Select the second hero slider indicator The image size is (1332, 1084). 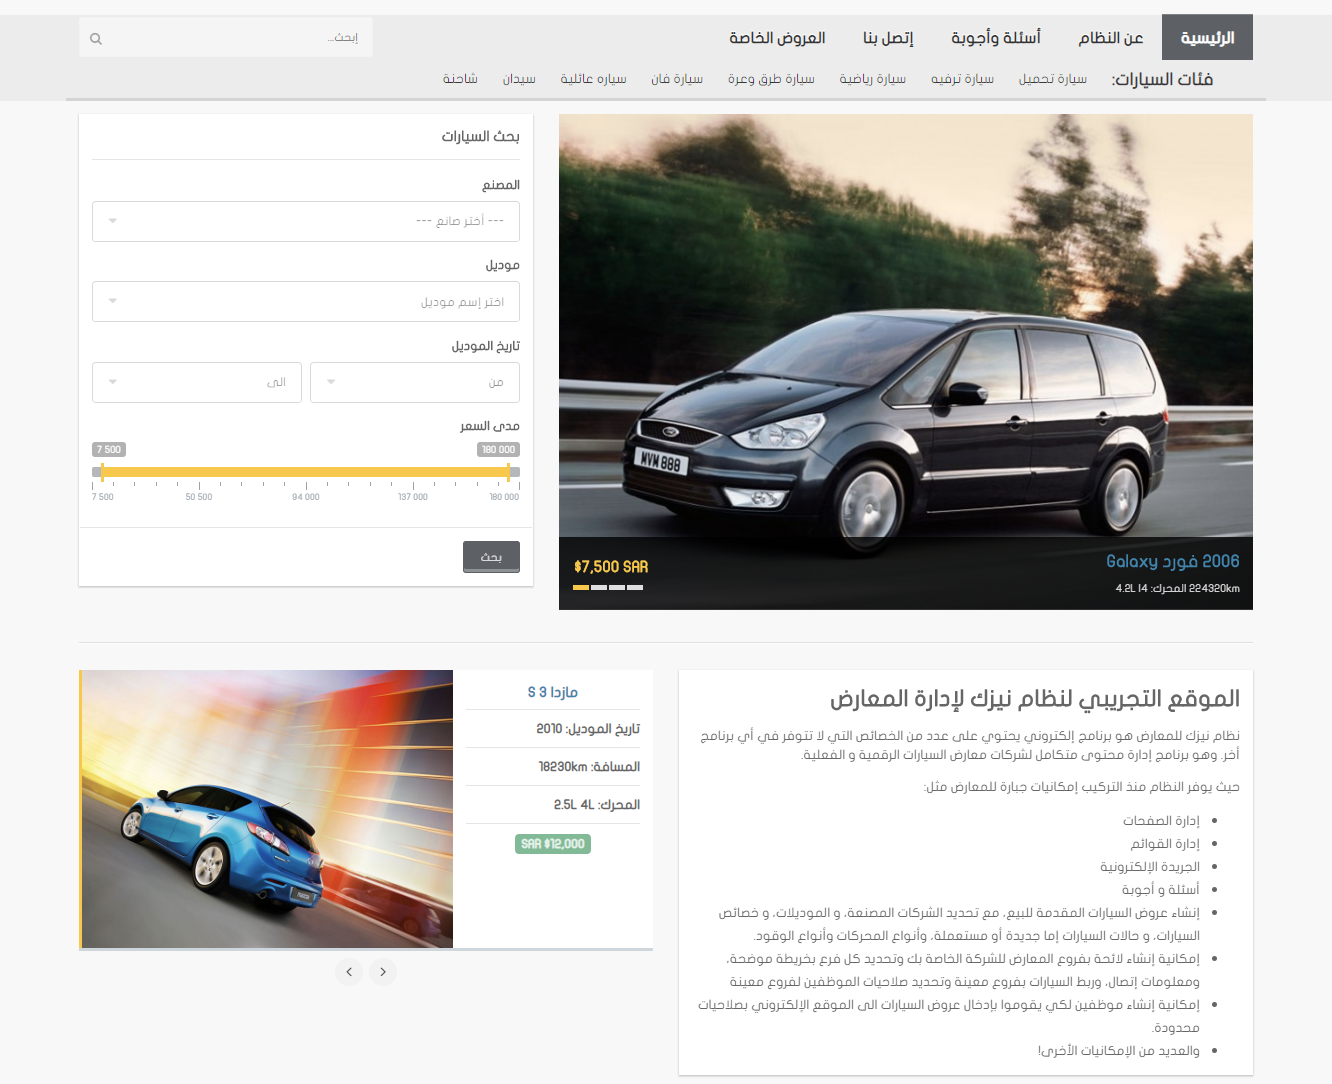coord(599,588)
